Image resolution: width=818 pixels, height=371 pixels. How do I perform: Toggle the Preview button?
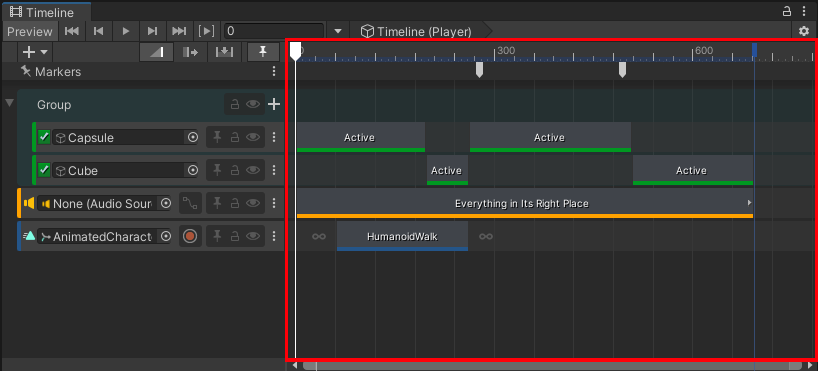(x=30, y=31)
